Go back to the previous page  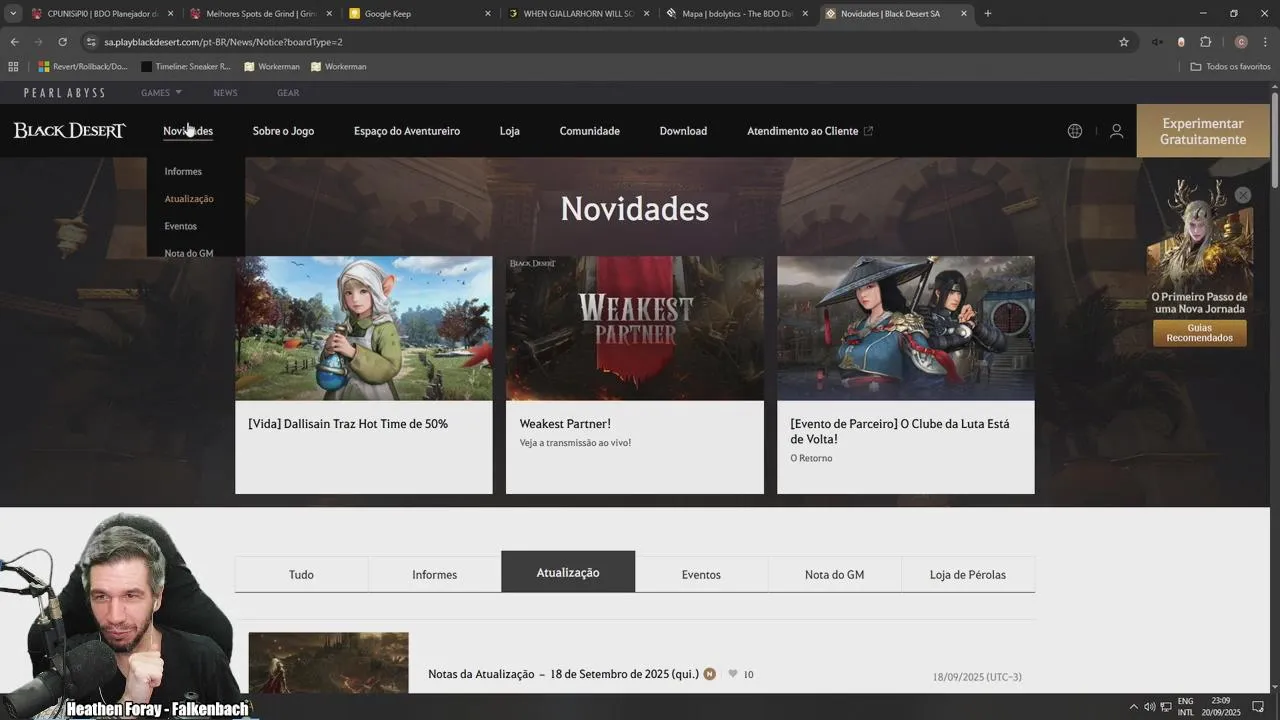click(x=14, y=42)
